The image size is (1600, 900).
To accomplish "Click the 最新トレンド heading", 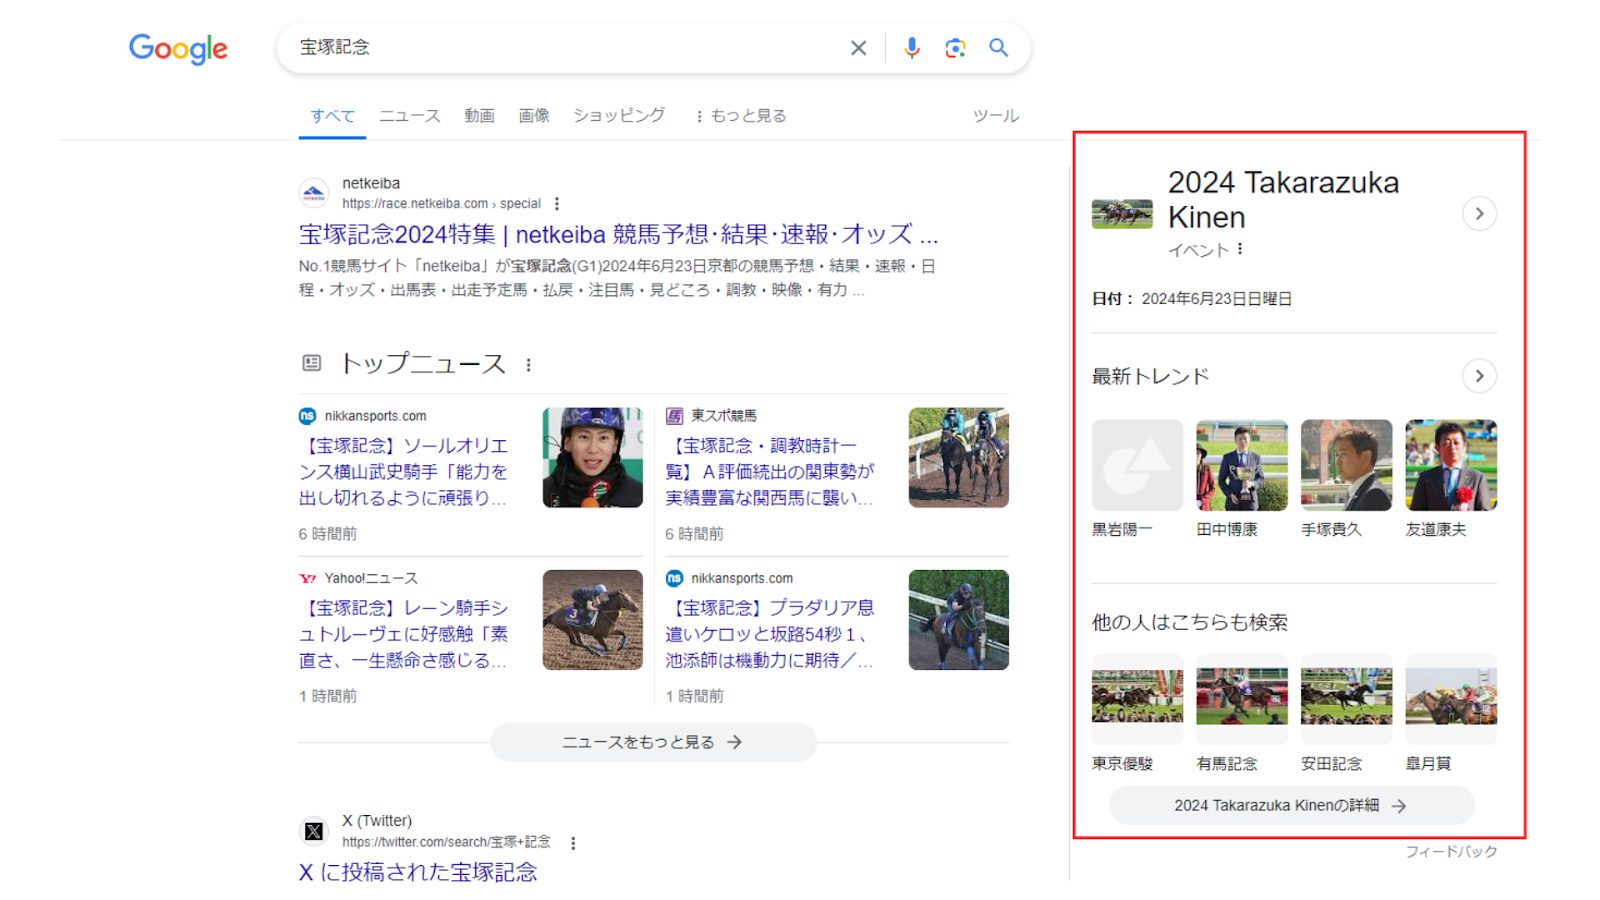I will coord(1150,376).
